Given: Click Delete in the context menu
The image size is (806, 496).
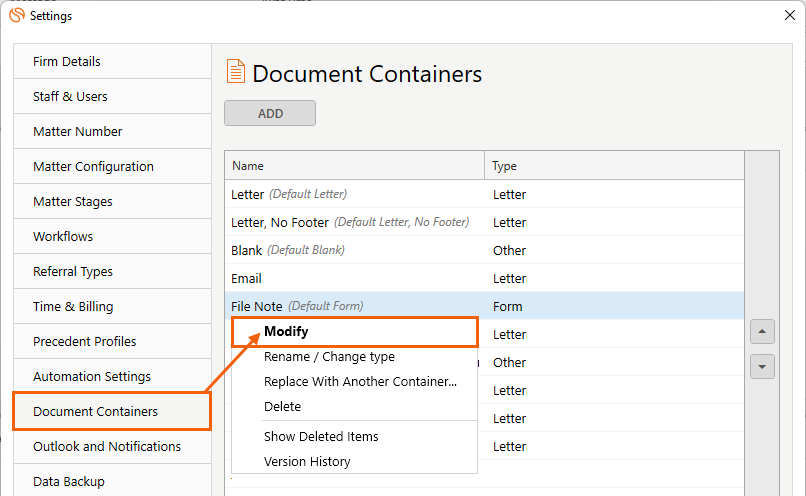Looking at the screenshot, I should [282, 407].
